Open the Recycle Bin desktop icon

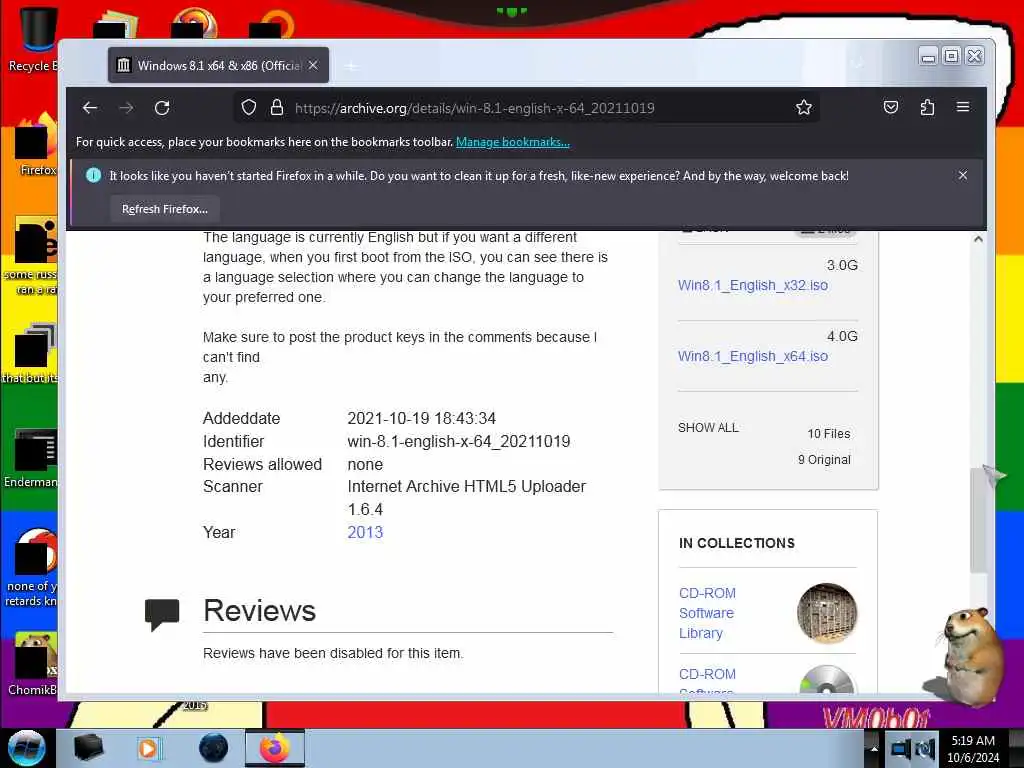click(x=34, y=39)
